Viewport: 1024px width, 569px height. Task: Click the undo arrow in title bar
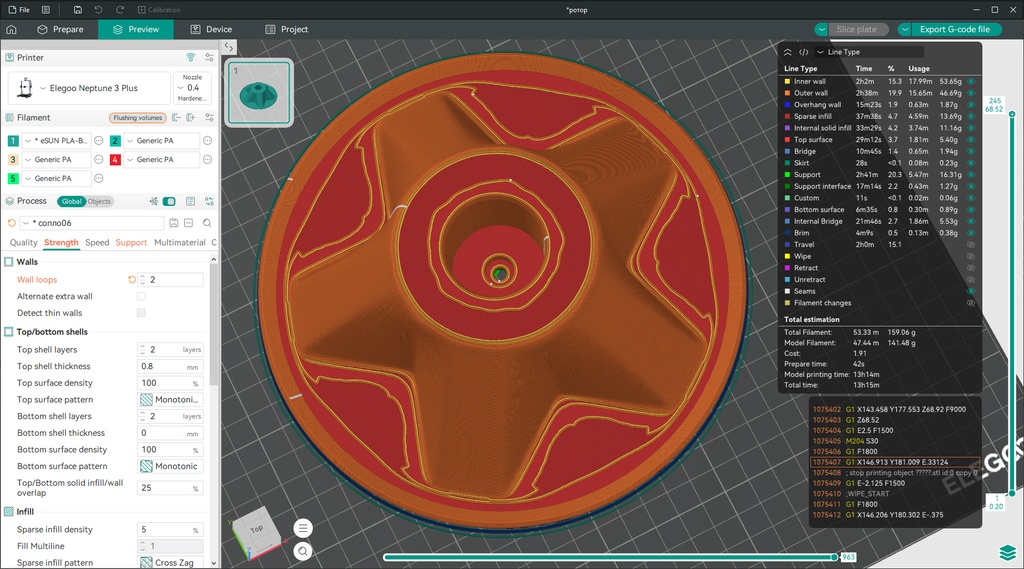99,10
